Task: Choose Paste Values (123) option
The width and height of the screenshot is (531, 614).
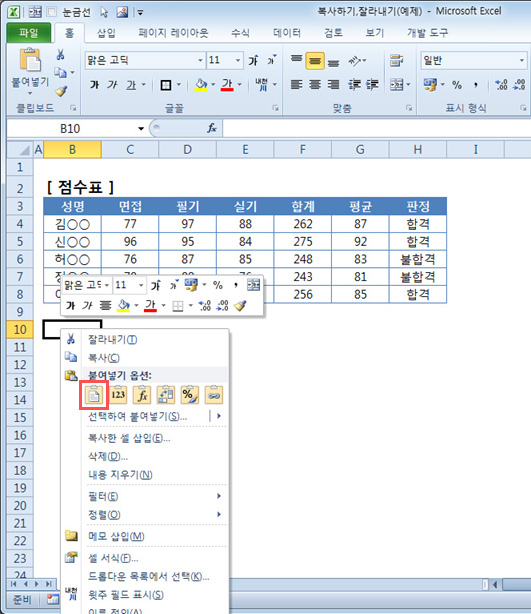Action: 118,395
